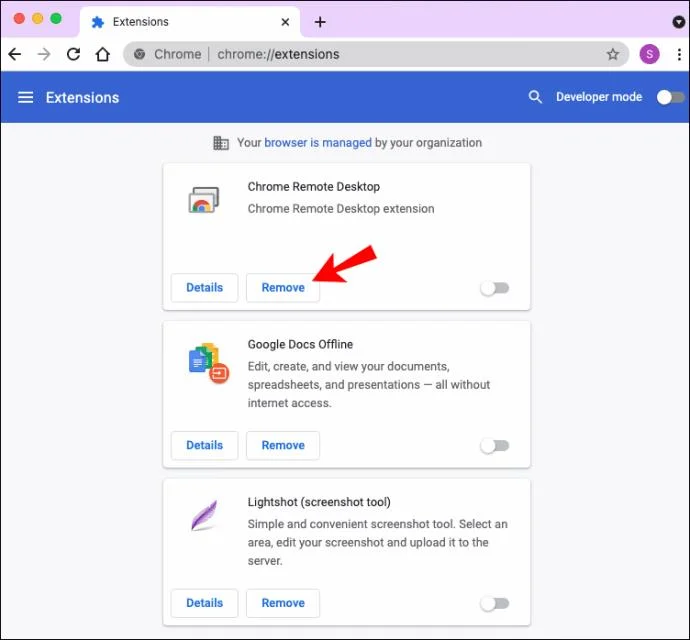Click the black dropdown circle at the tab strip end
Image resolution: width=690 pixels, height=640 pixels.
click(679, 22)
